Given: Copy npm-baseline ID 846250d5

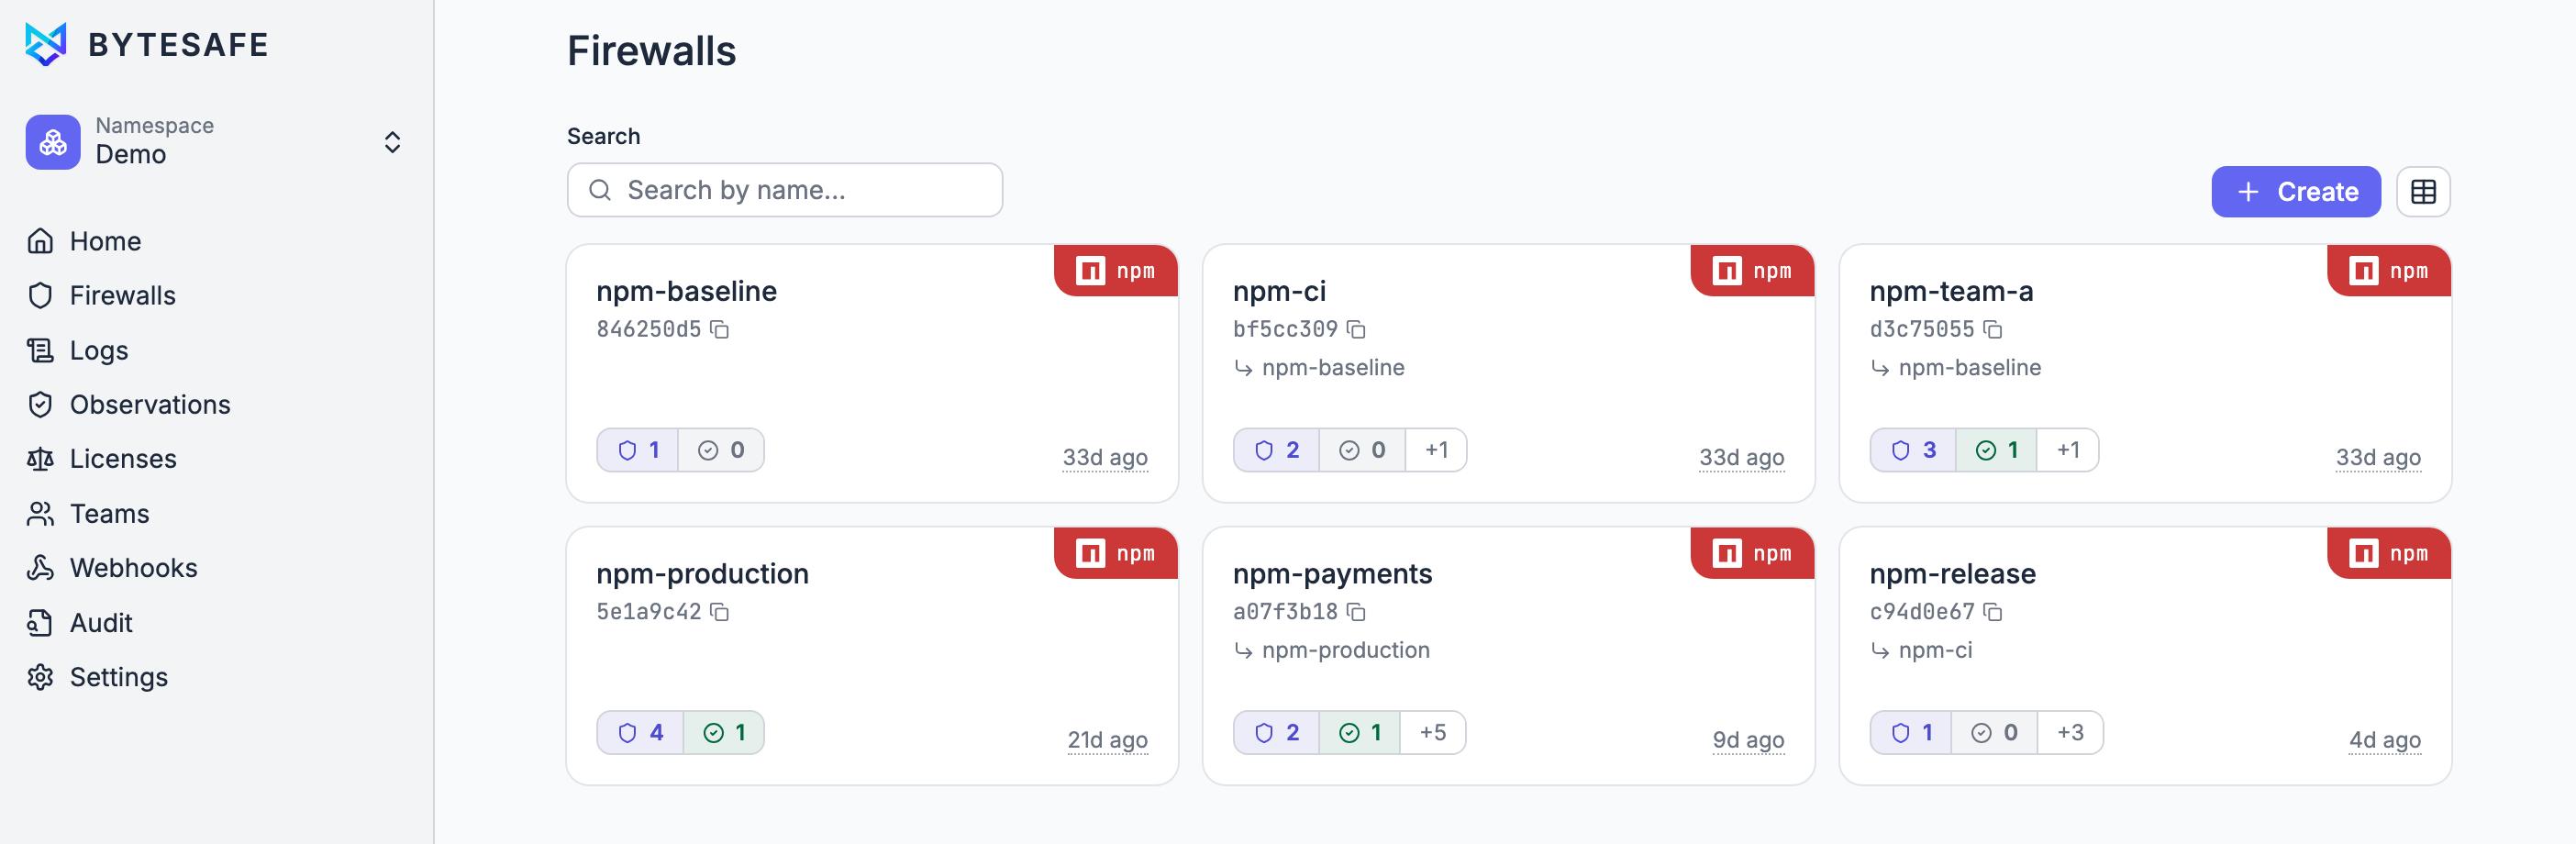Looking at the screenshot, I should (x=720, y=329).
